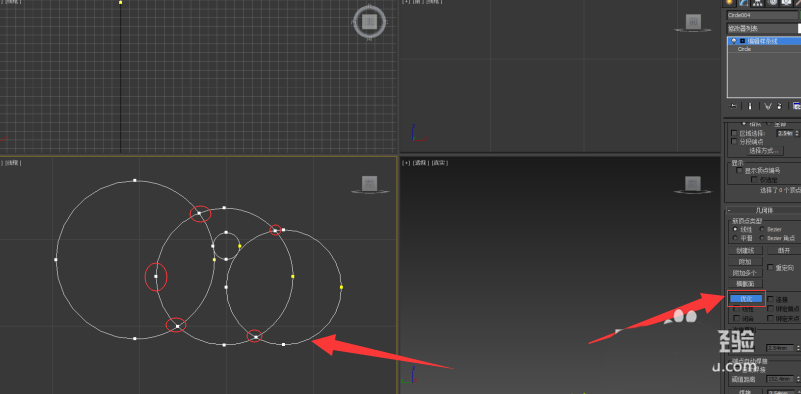This screenshot has width=801, height=394.
Task: Enable the 闭合 checkbox
Action: tap(737, 318)
